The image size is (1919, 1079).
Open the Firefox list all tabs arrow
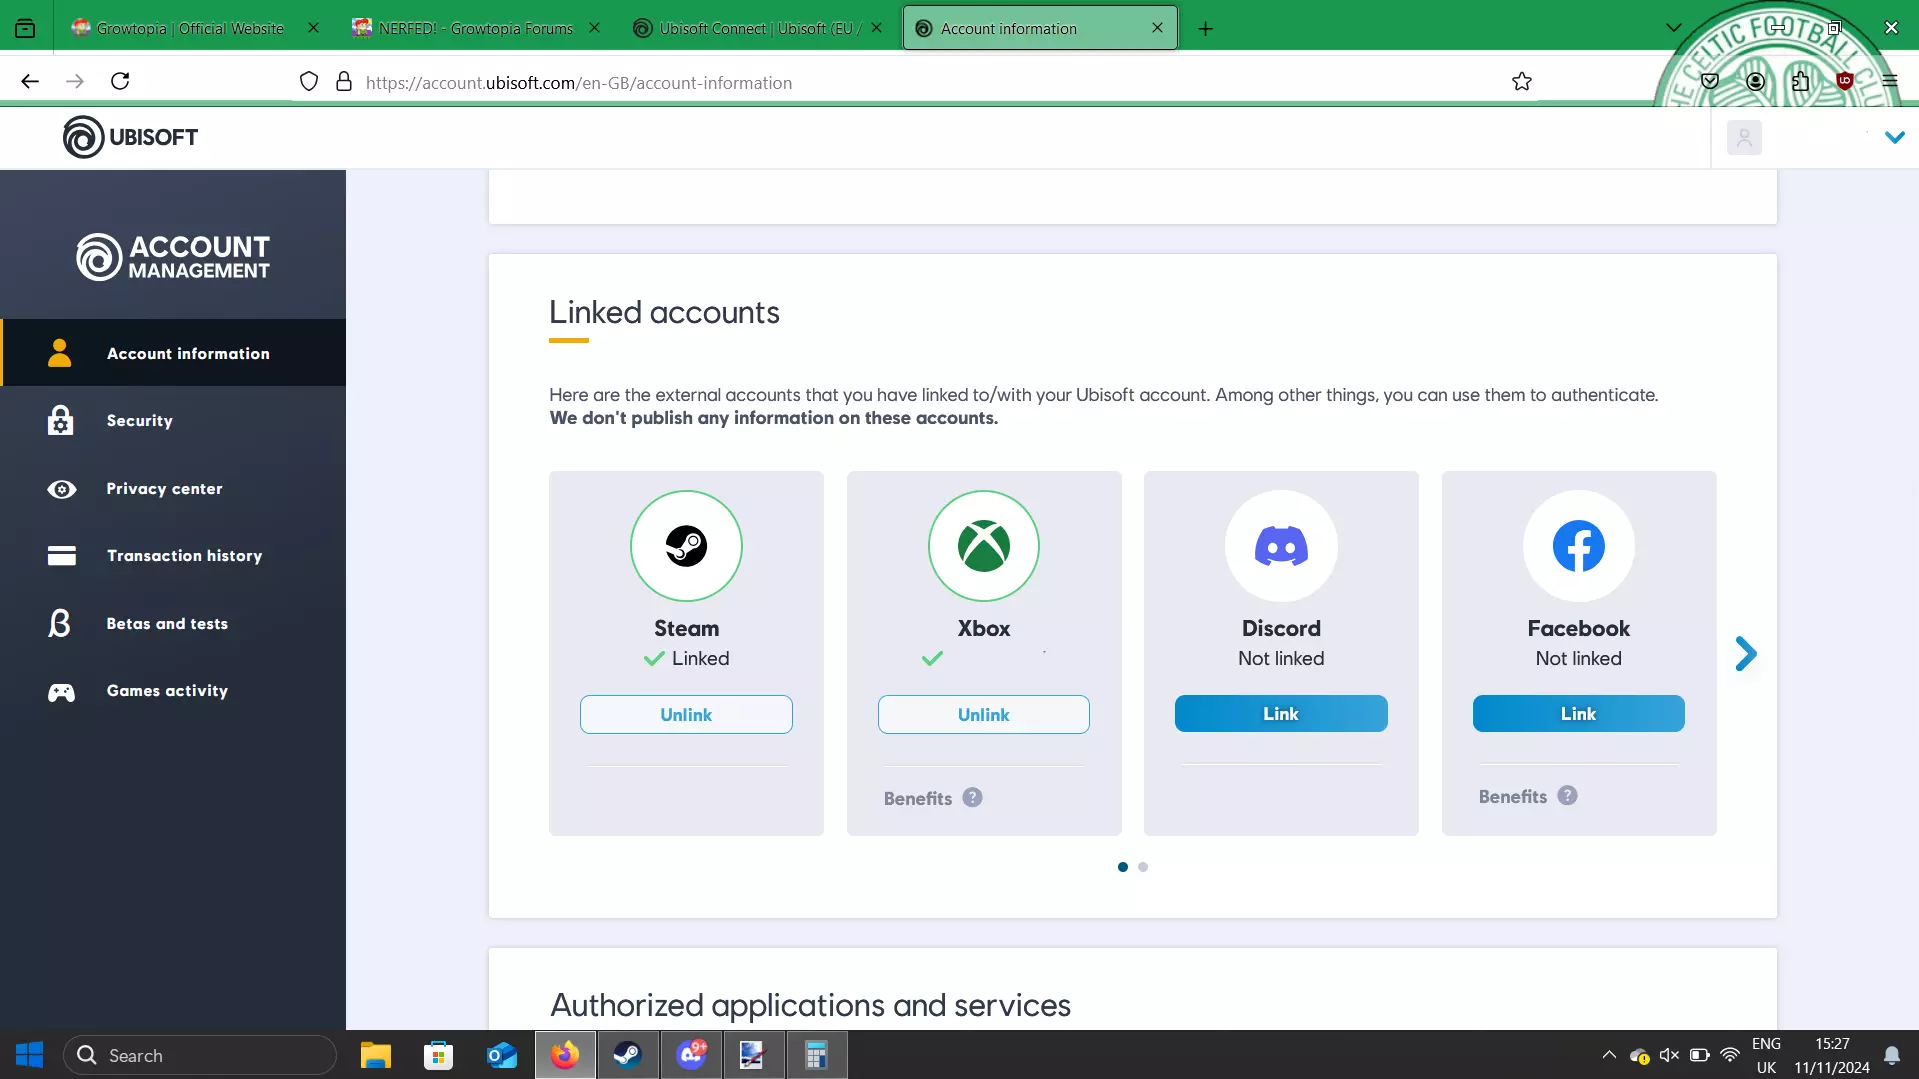1673,28
